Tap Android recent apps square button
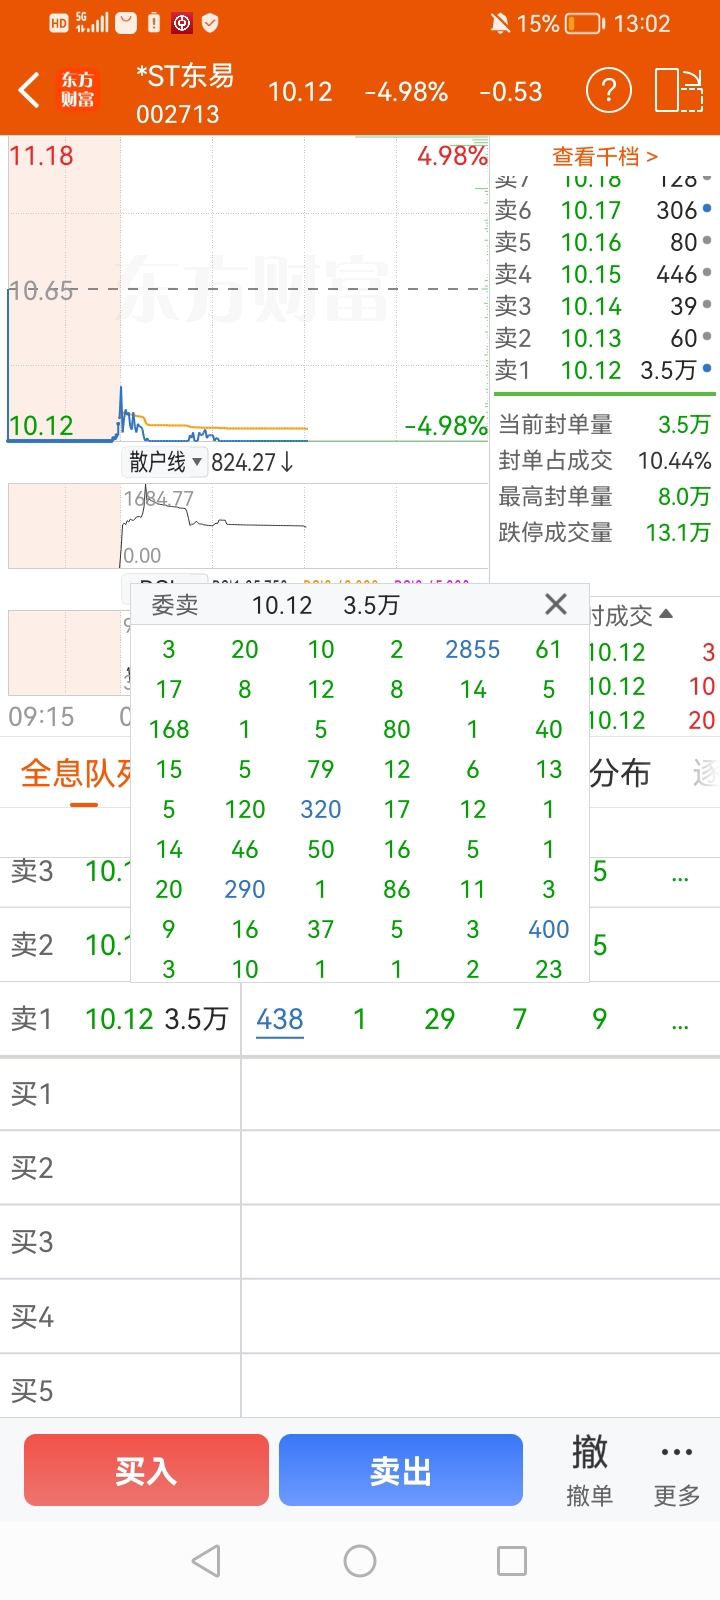 click(x=512, y=1560)
